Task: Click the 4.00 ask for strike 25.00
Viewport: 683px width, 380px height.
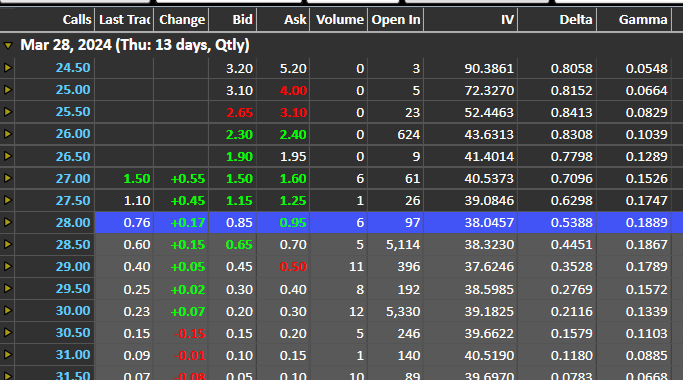Action: [293, 91]
